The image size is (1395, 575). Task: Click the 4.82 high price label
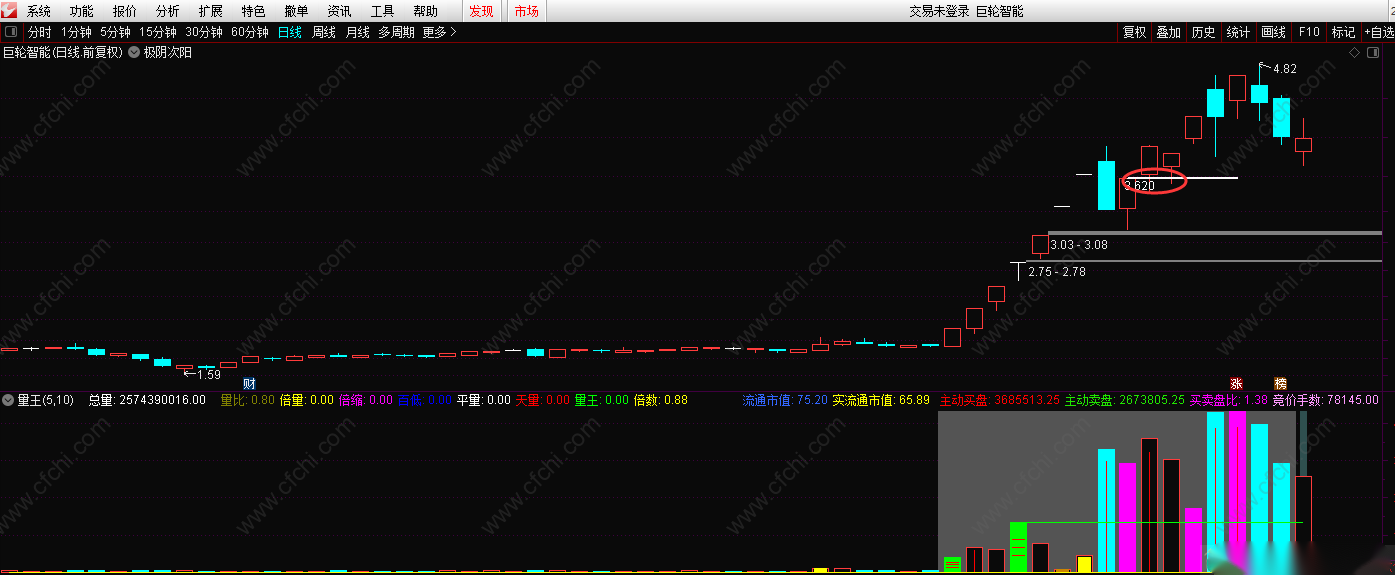coord(1285,69)
